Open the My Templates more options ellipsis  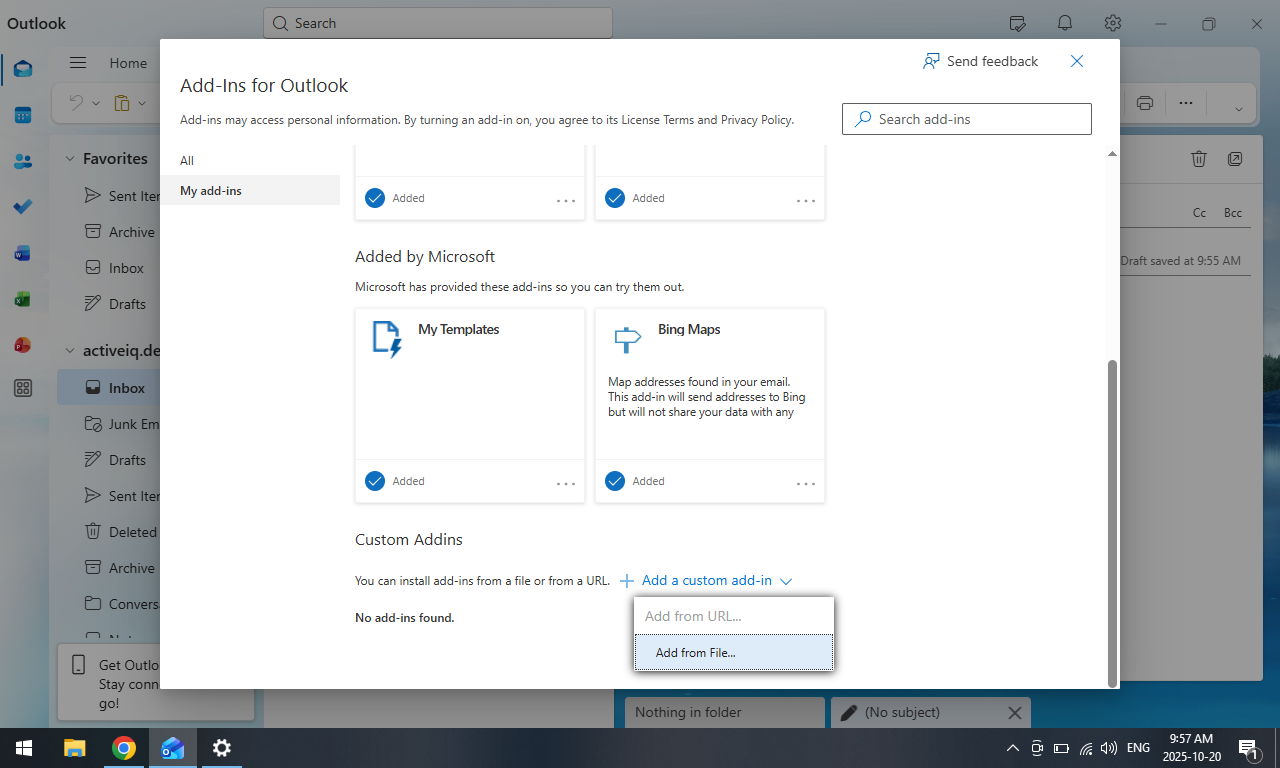(x=566, y=483)
